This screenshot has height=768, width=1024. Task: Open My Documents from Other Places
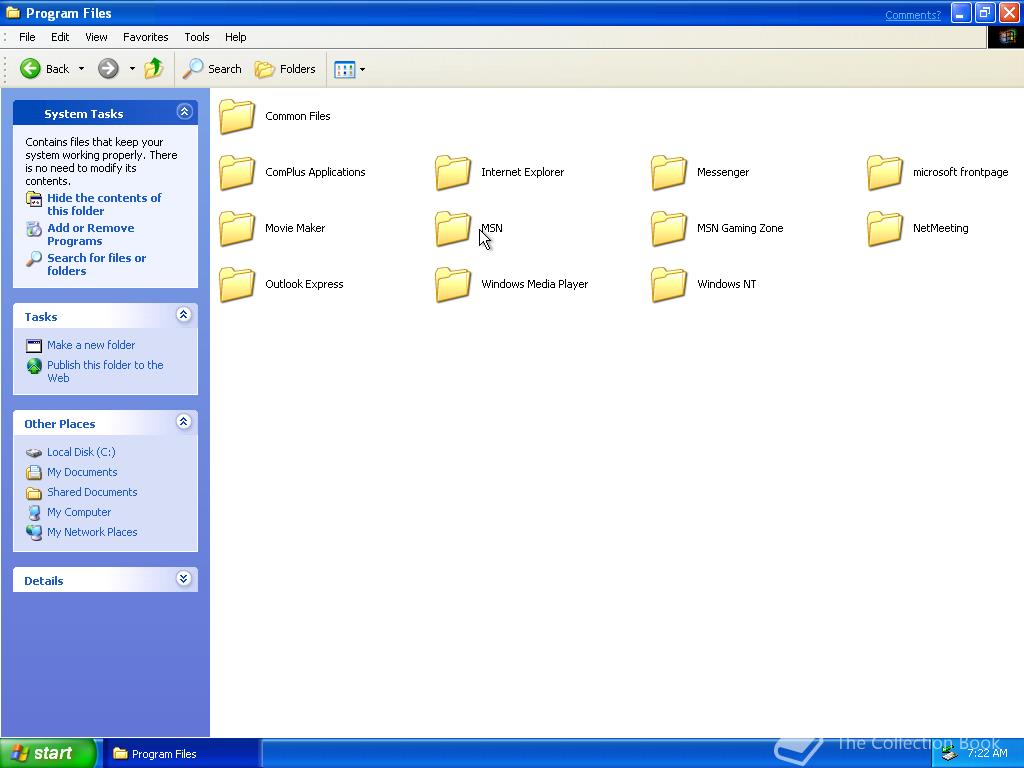click(82, 472)
